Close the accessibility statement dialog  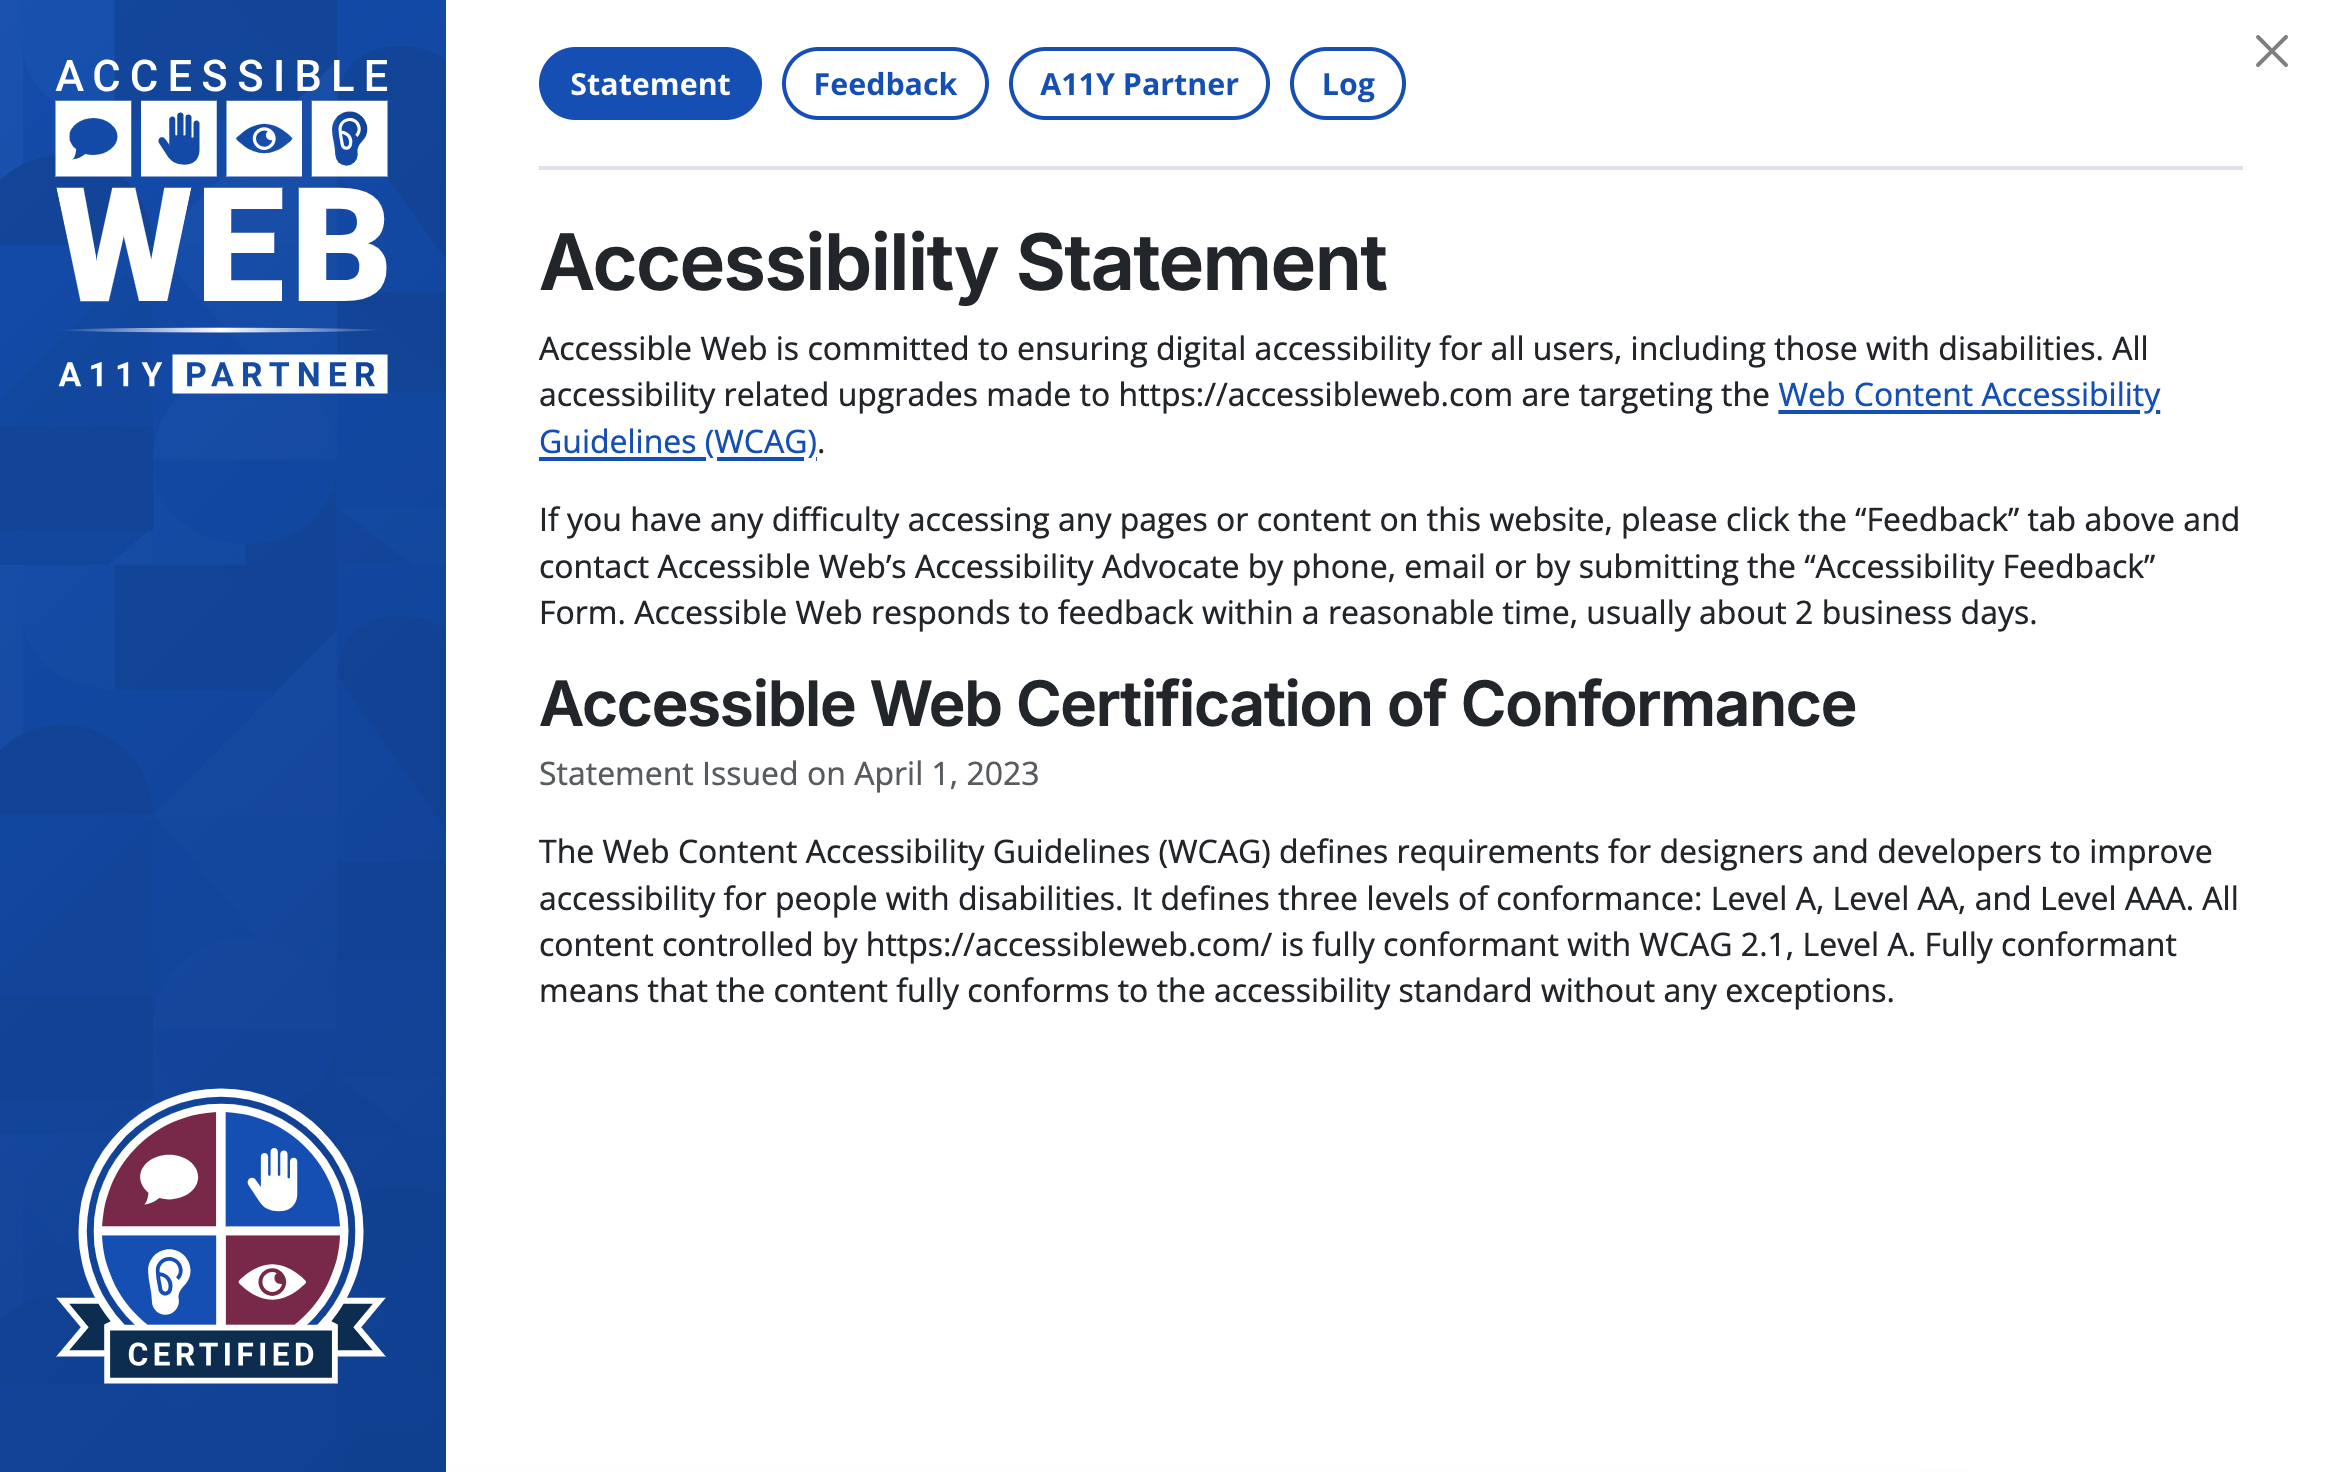(2271, 51)
